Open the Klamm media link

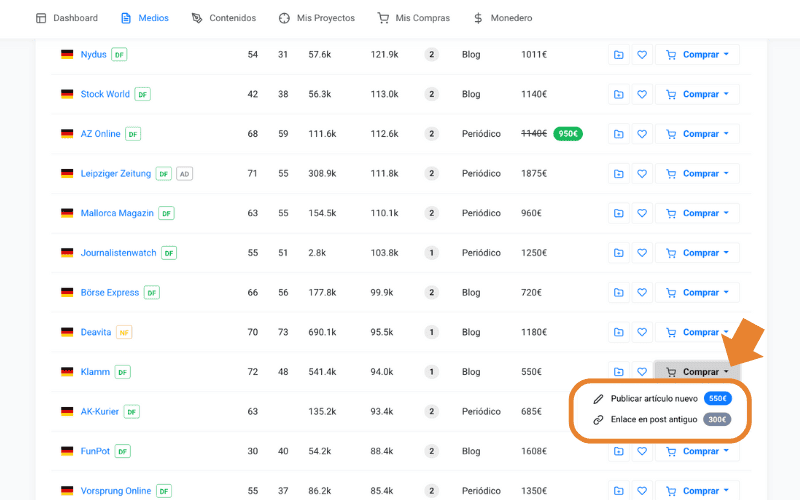(95, 372)
